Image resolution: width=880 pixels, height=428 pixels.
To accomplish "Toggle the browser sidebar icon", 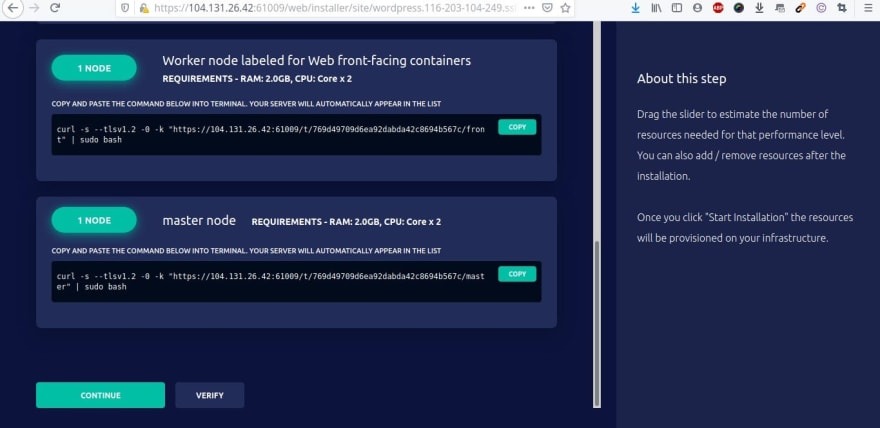I will point(677,8).
